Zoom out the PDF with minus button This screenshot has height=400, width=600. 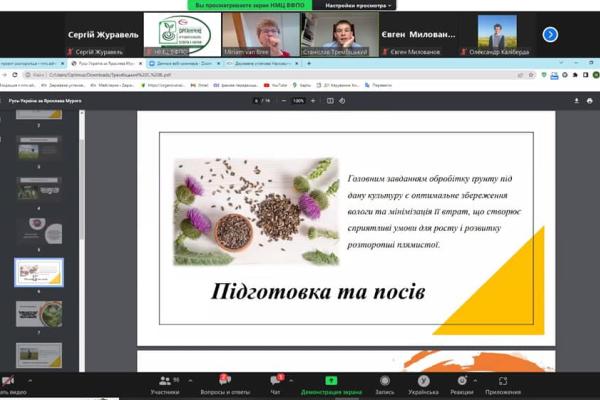click(x=284, y=101)
